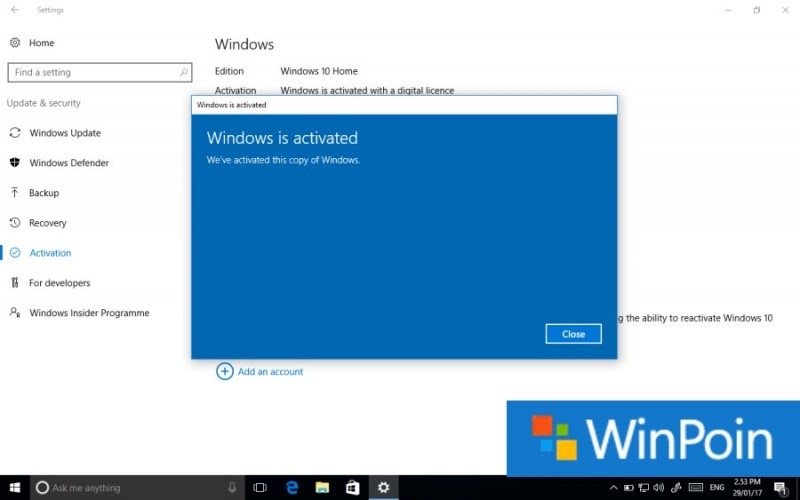Click the network icon in system tray

tap(644, 488)
